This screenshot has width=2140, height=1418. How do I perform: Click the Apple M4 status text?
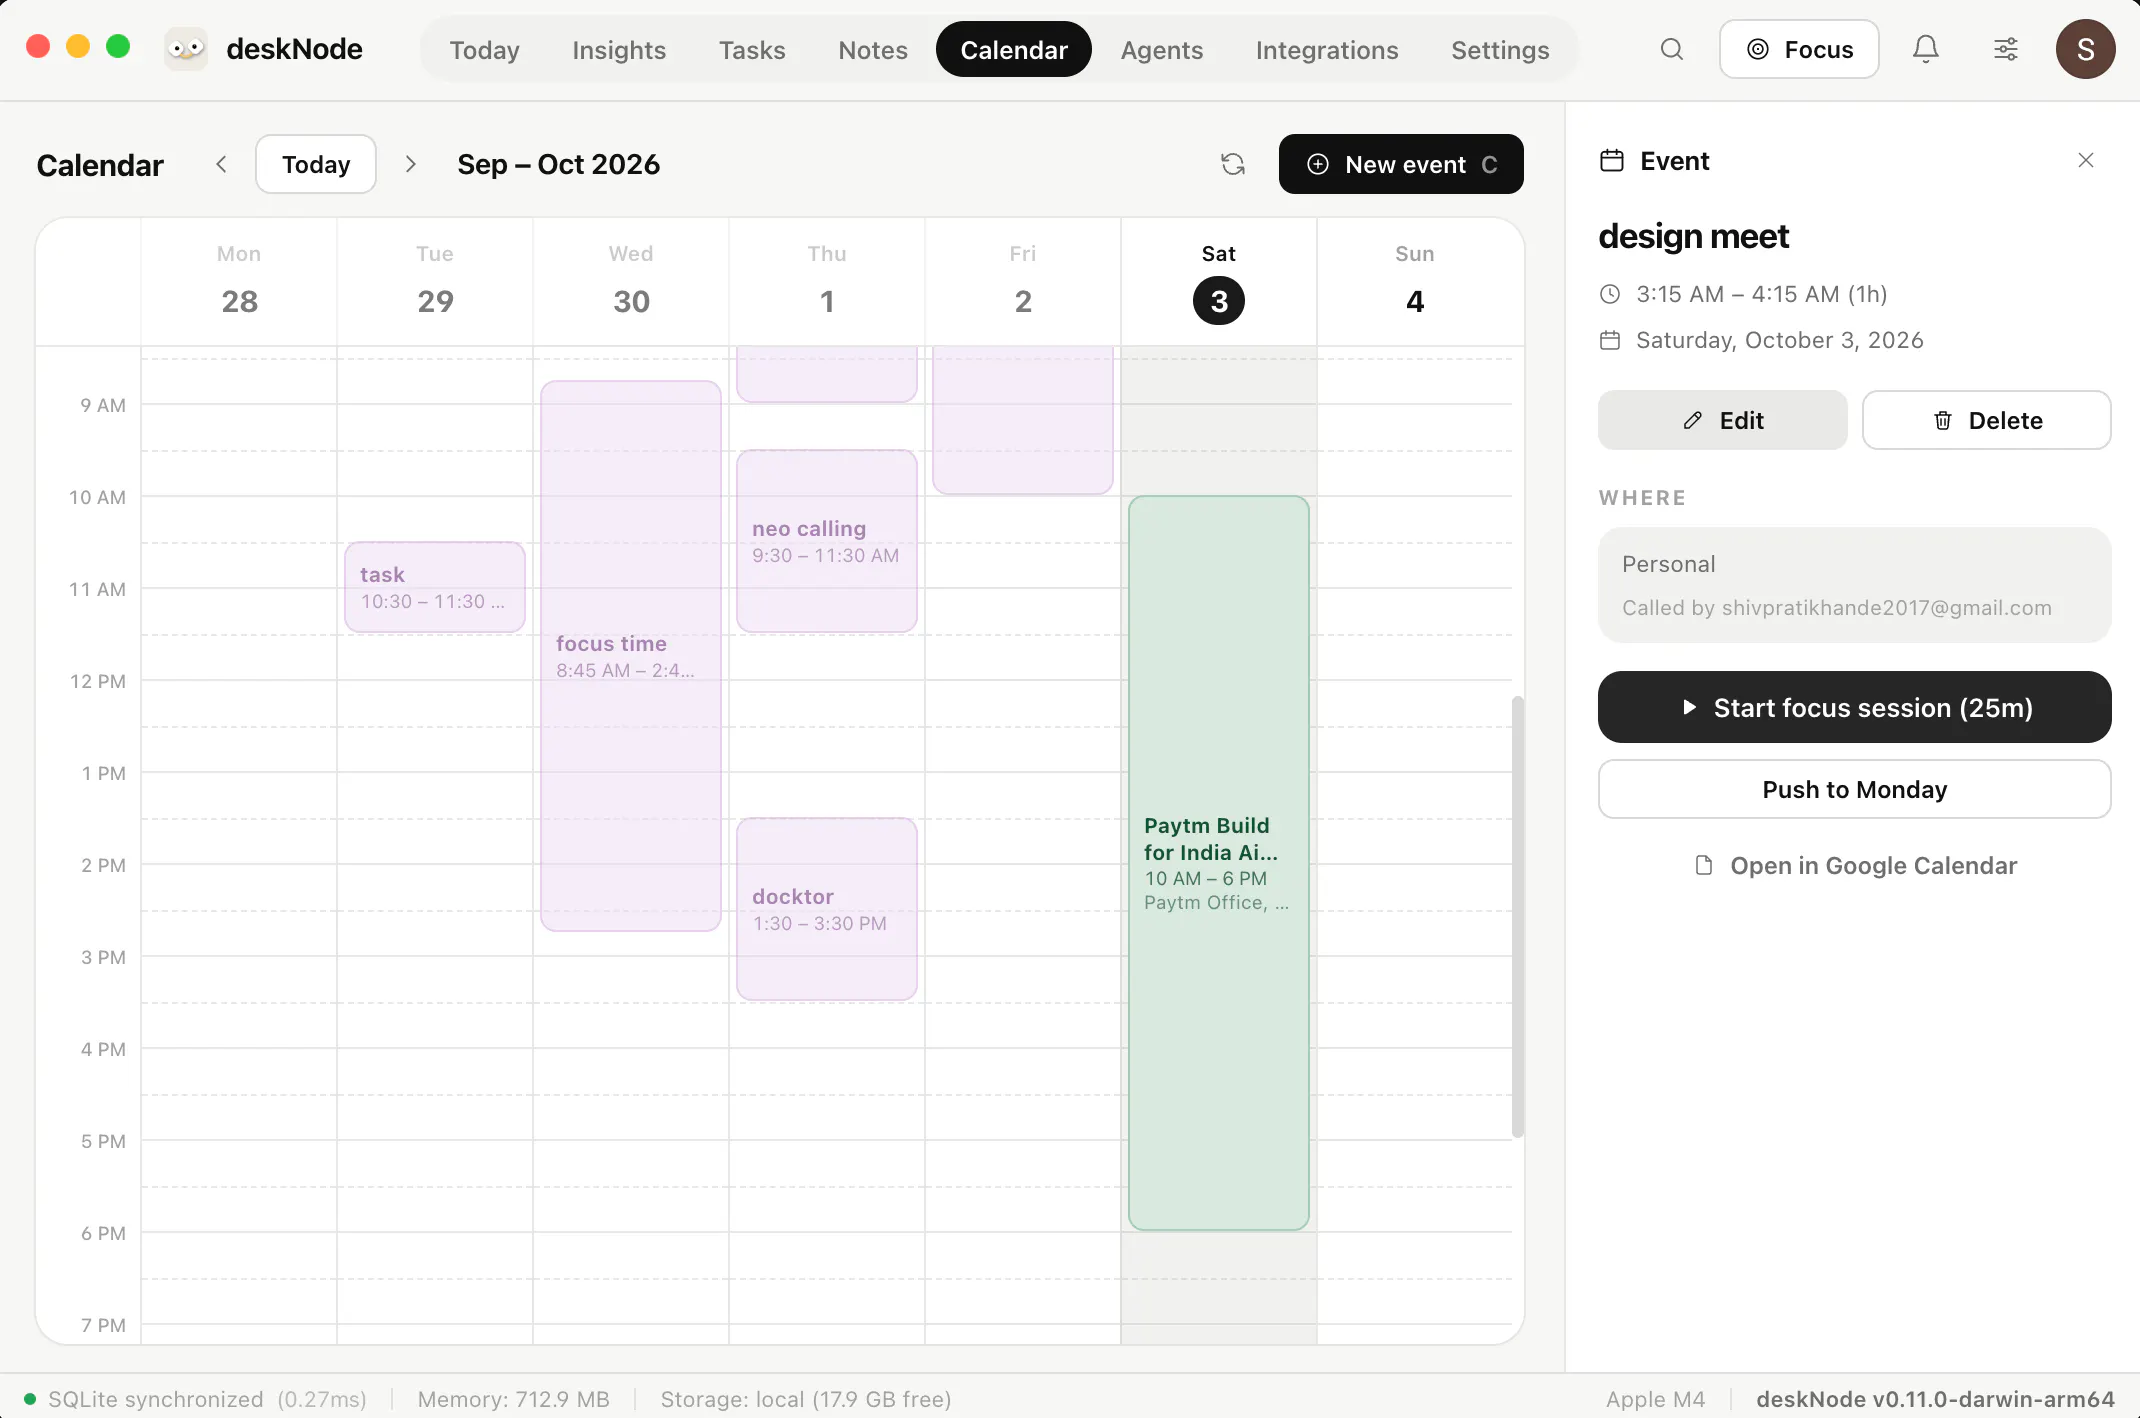point(1656,1399)
